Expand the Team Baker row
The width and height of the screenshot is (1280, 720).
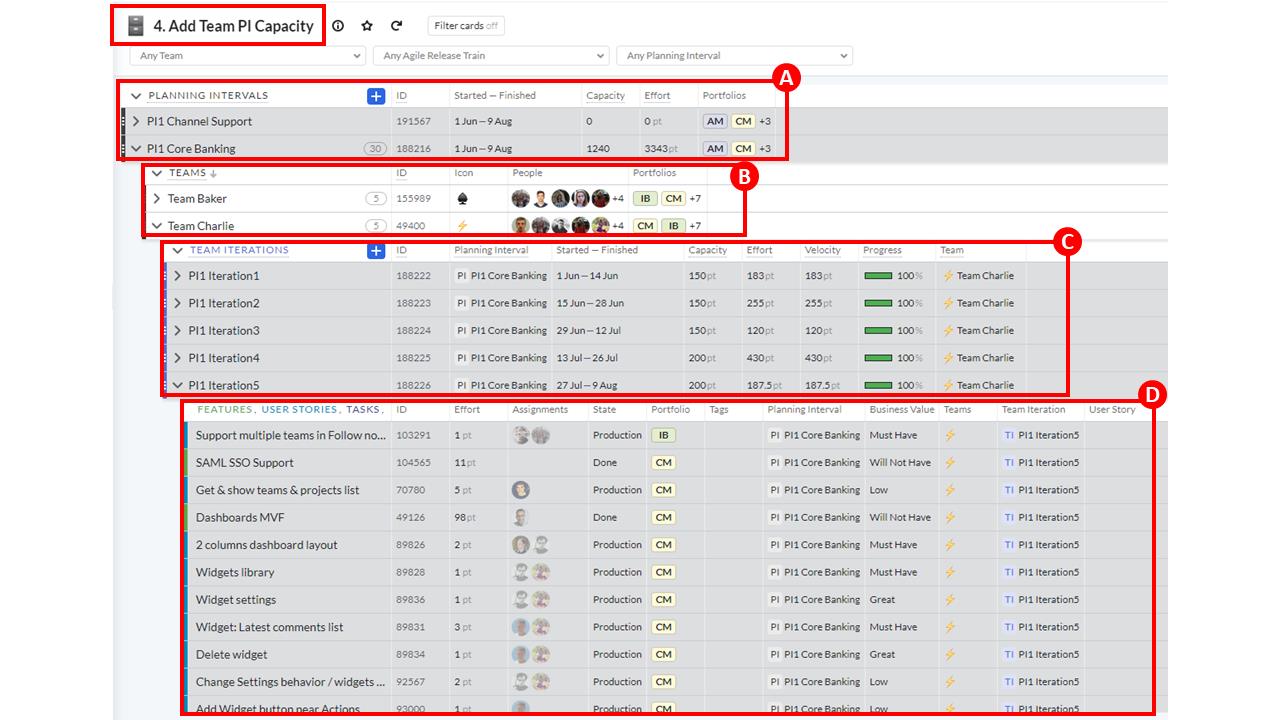pos(157,198)
